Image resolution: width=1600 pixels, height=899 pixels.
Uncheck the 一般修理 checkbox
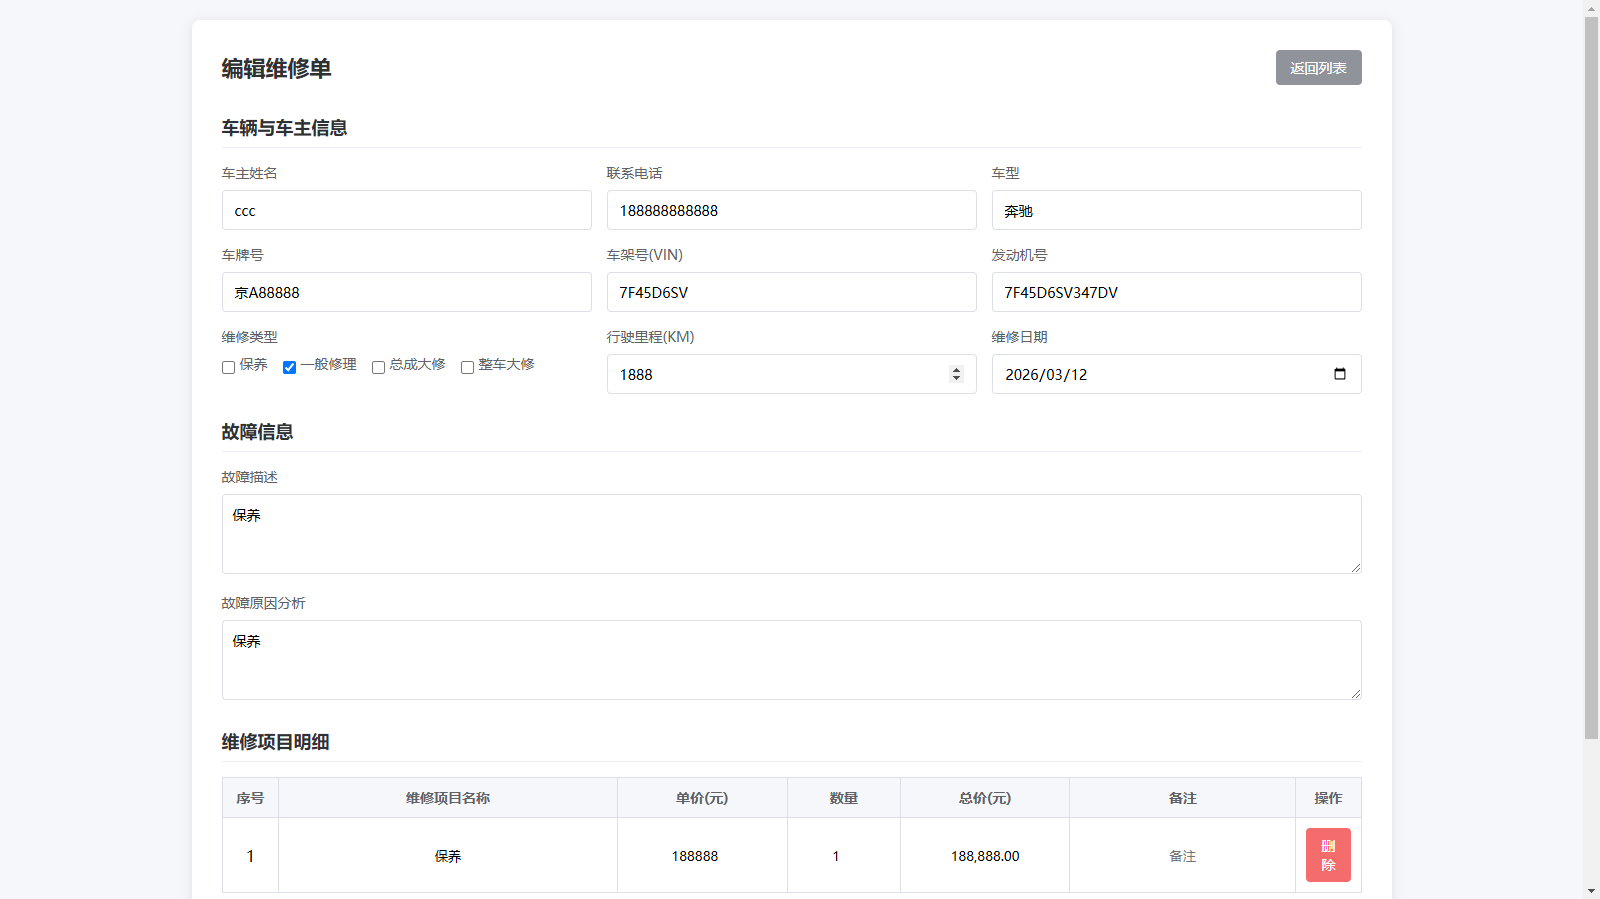(290, 367)
